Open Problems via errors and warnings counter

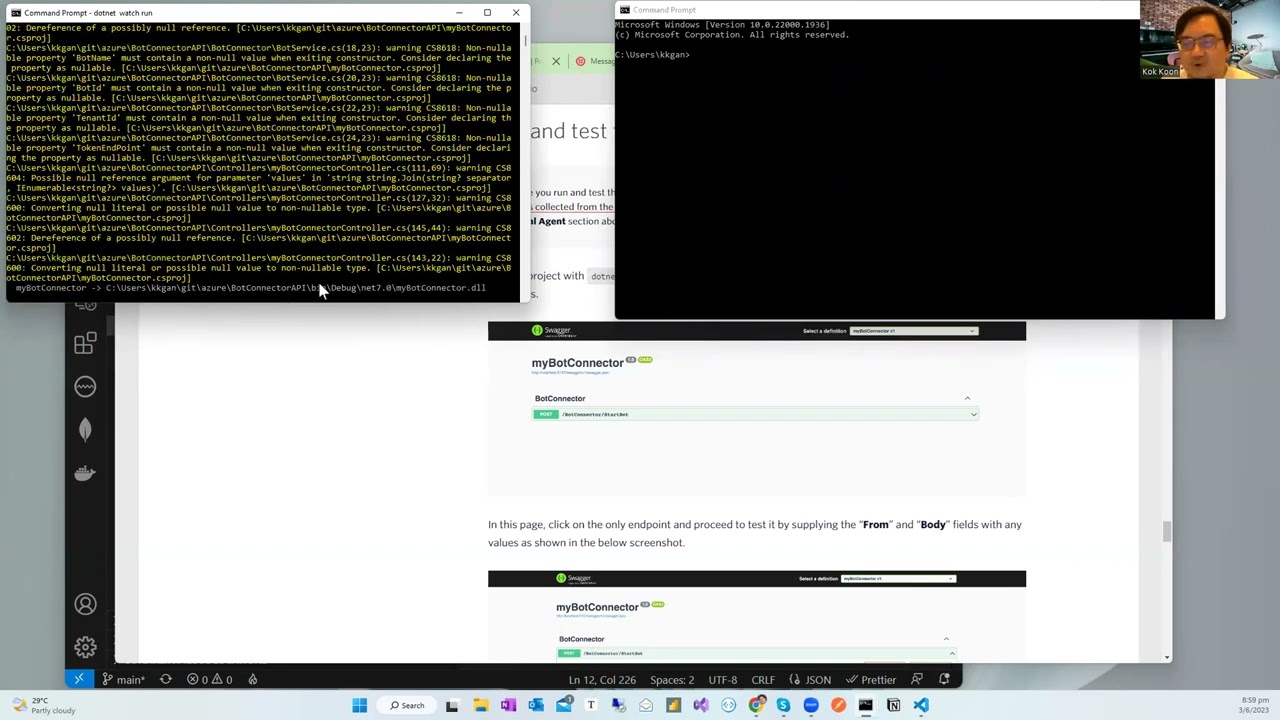[210, 679]
